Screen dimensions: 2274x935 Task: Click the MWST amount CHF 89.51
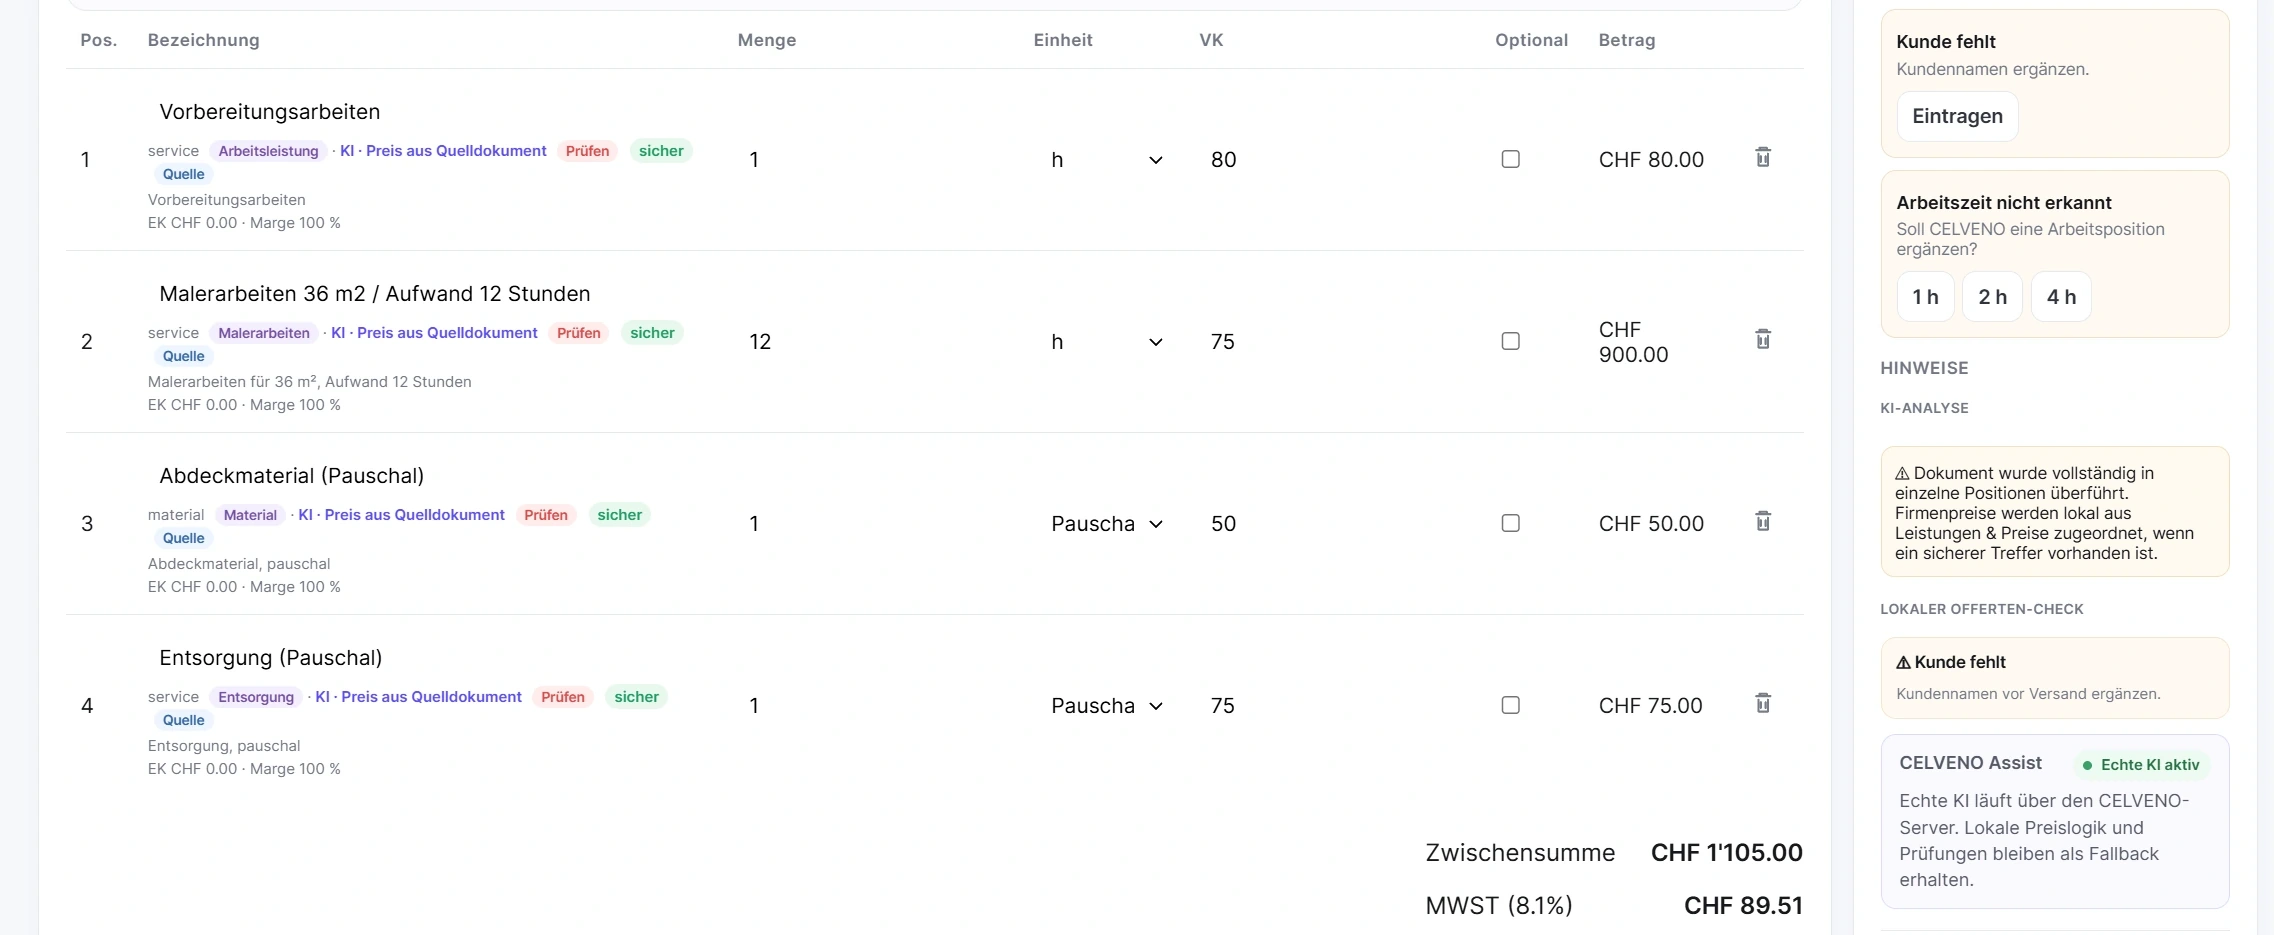click(x=1743, y=906)
